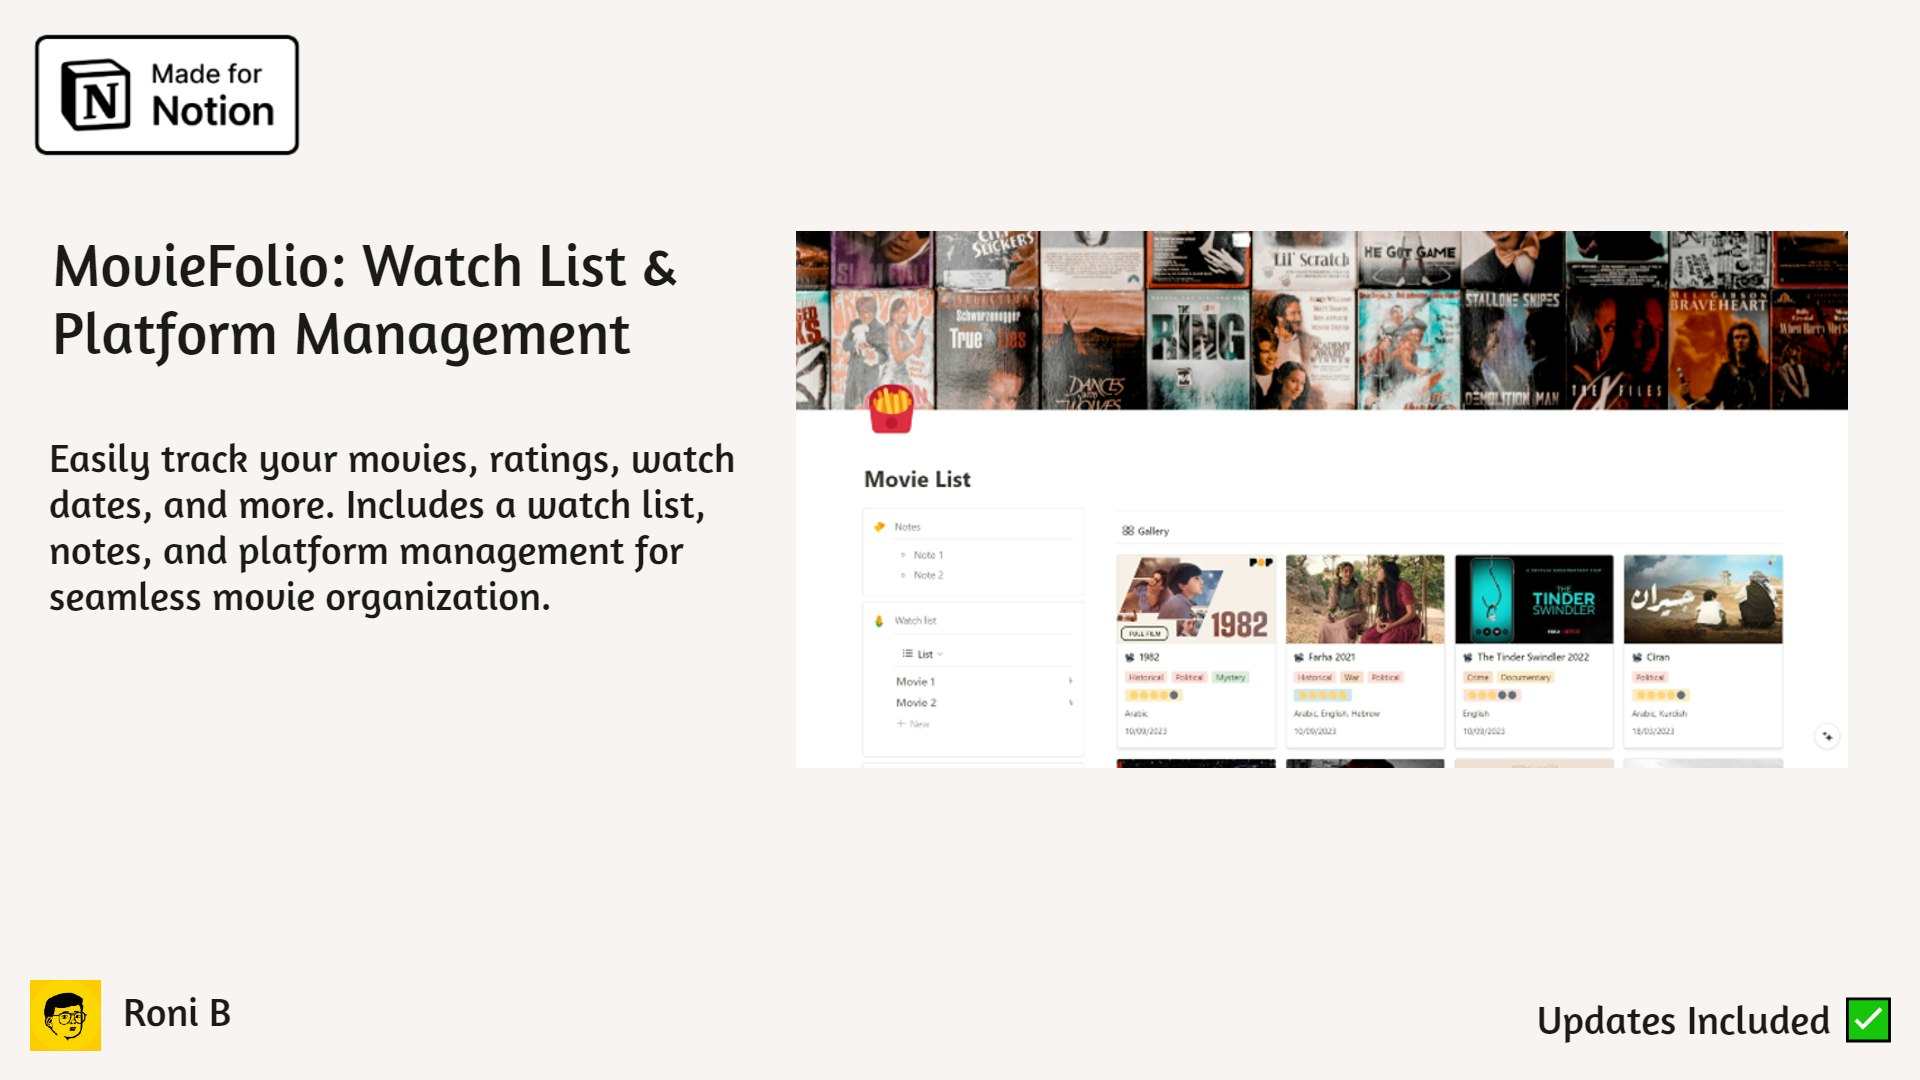
Task: Open Movie 2 in Watch list
Action: pyautogui.click(x=916, y=702)
